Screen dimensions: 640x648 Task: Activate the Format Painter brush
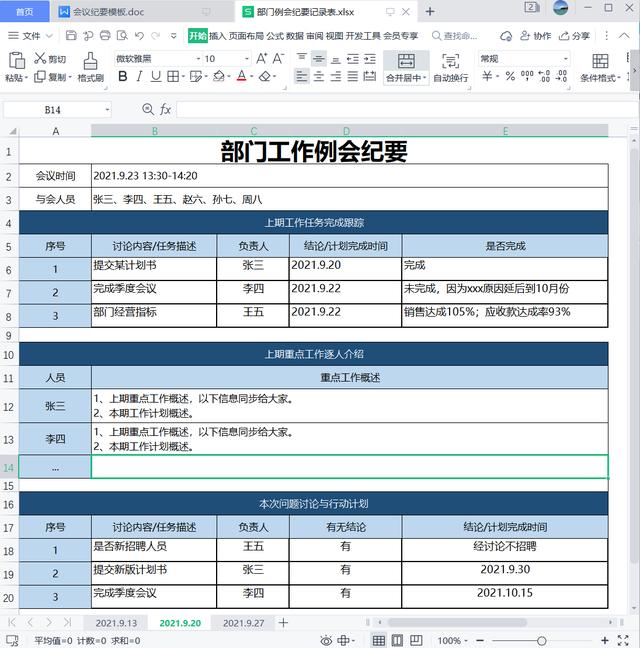tap(90, 61)
